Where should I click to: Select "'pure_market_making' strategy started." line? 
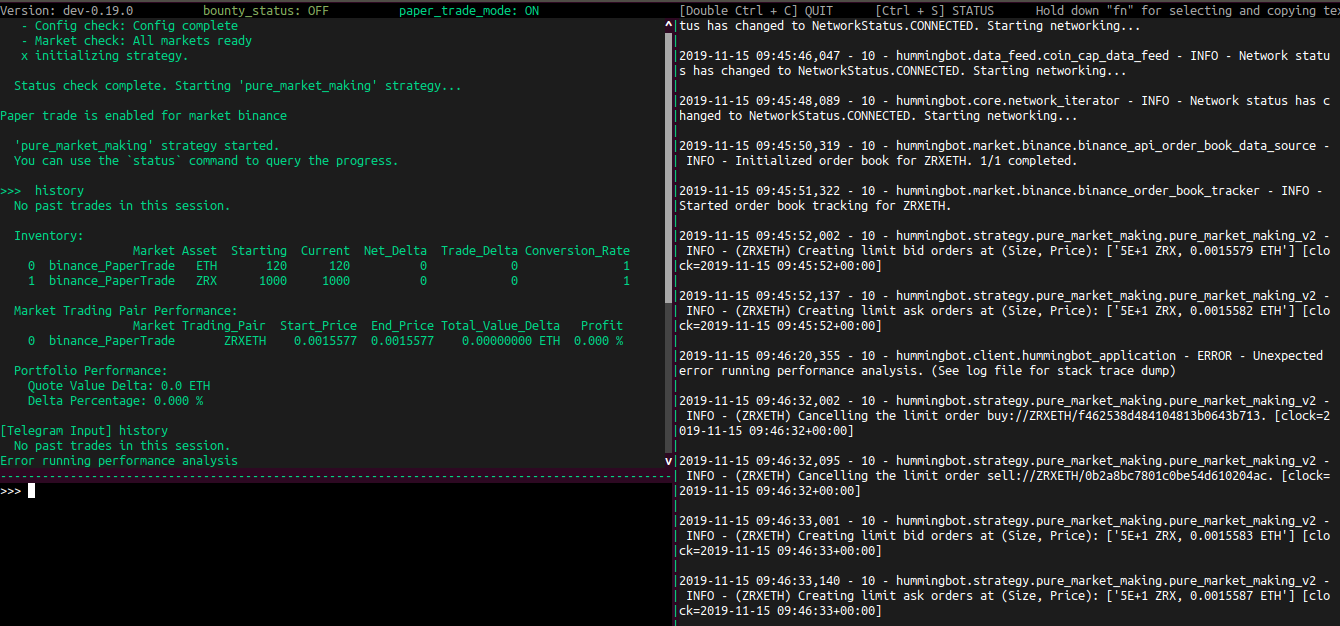pyautogui.click(x=147, y=146)
